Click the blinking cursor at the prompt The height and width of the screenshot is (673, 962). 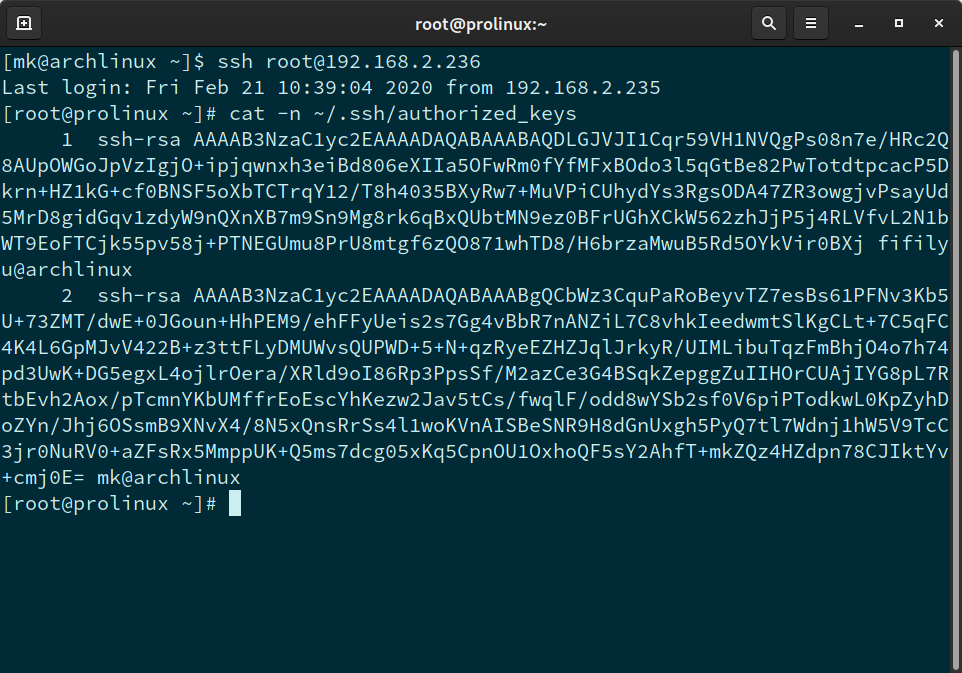236,503
